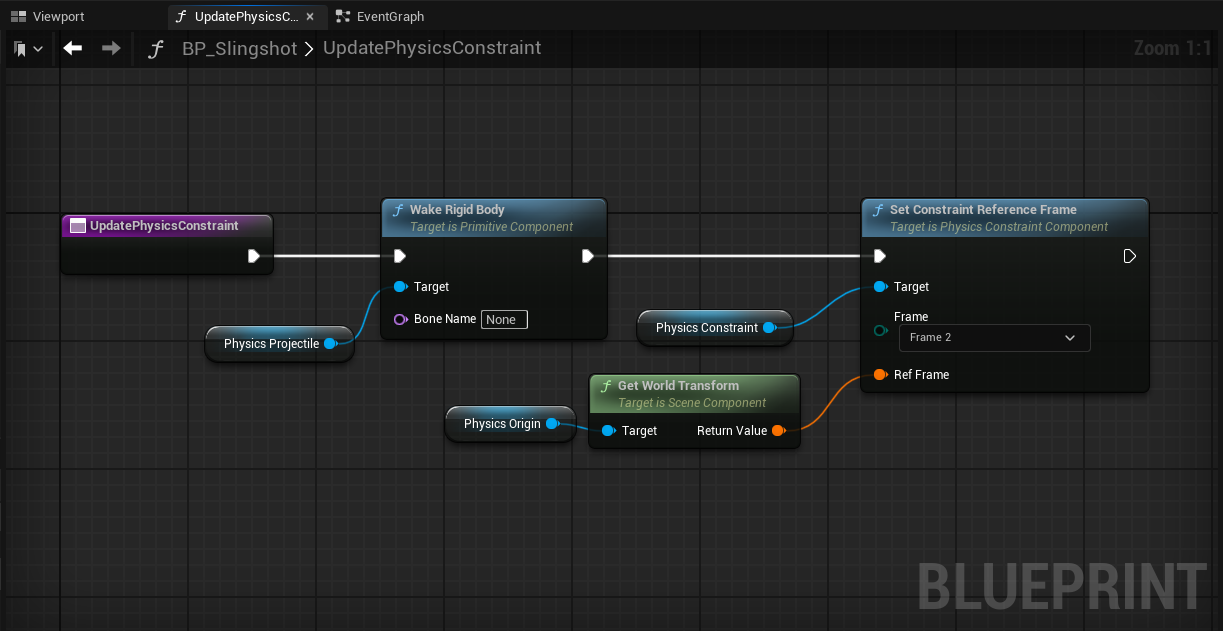Click the orange Return Value pin
The height and width of the screenshot is (631, 1223).
point(778,431)
